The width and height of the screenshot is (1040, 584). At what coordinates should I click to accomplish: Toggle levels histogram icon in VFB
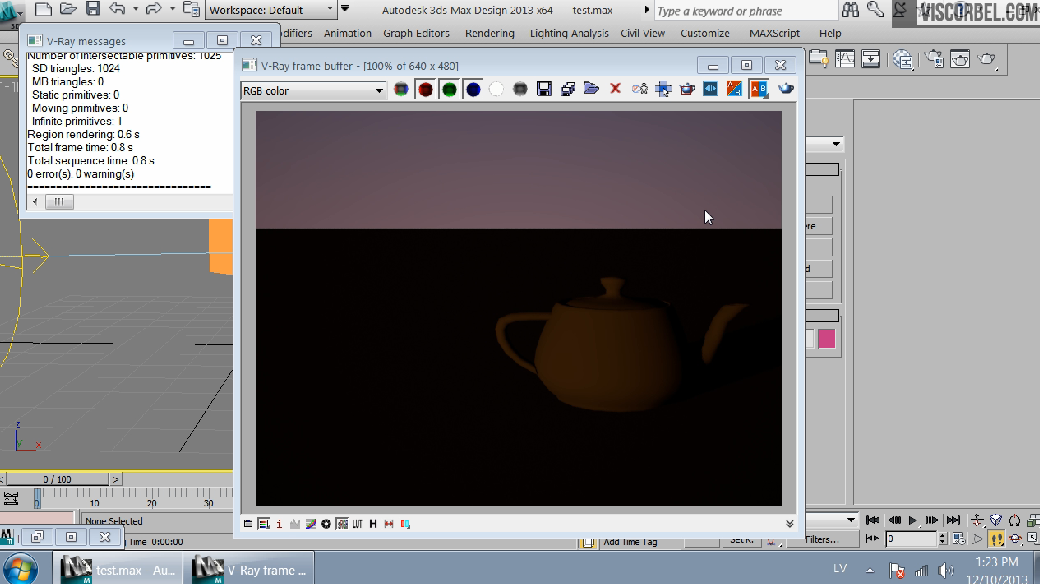tap(295, 524)
